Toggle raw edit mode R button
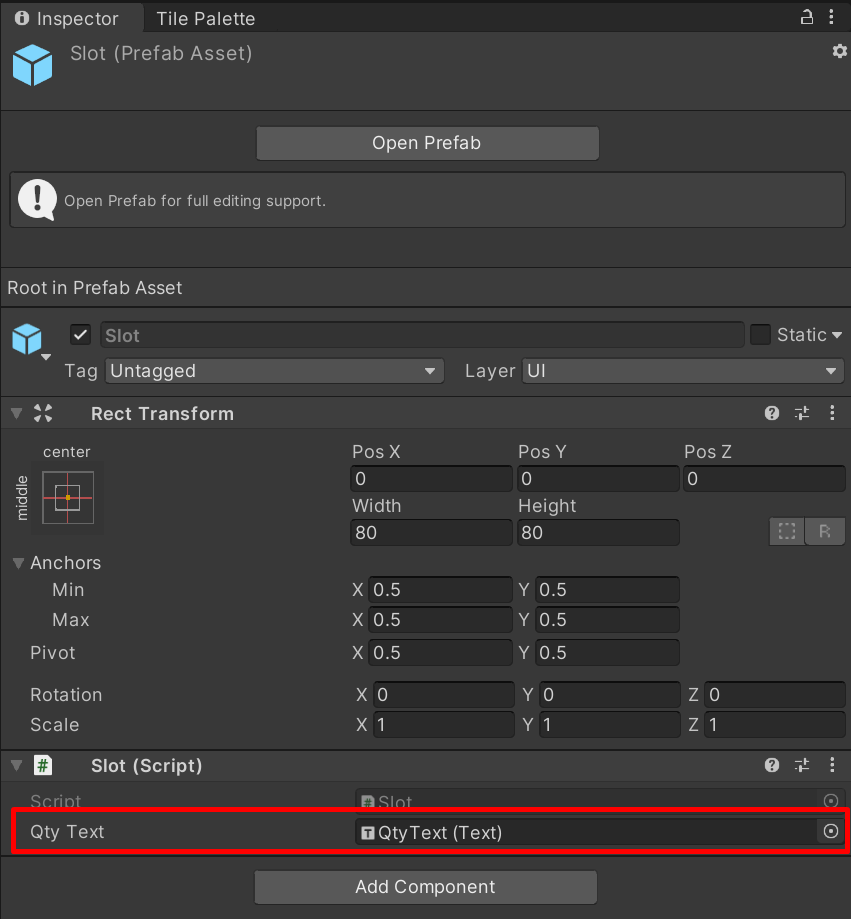Screen dimensions: 851x919 click(825, 532)
